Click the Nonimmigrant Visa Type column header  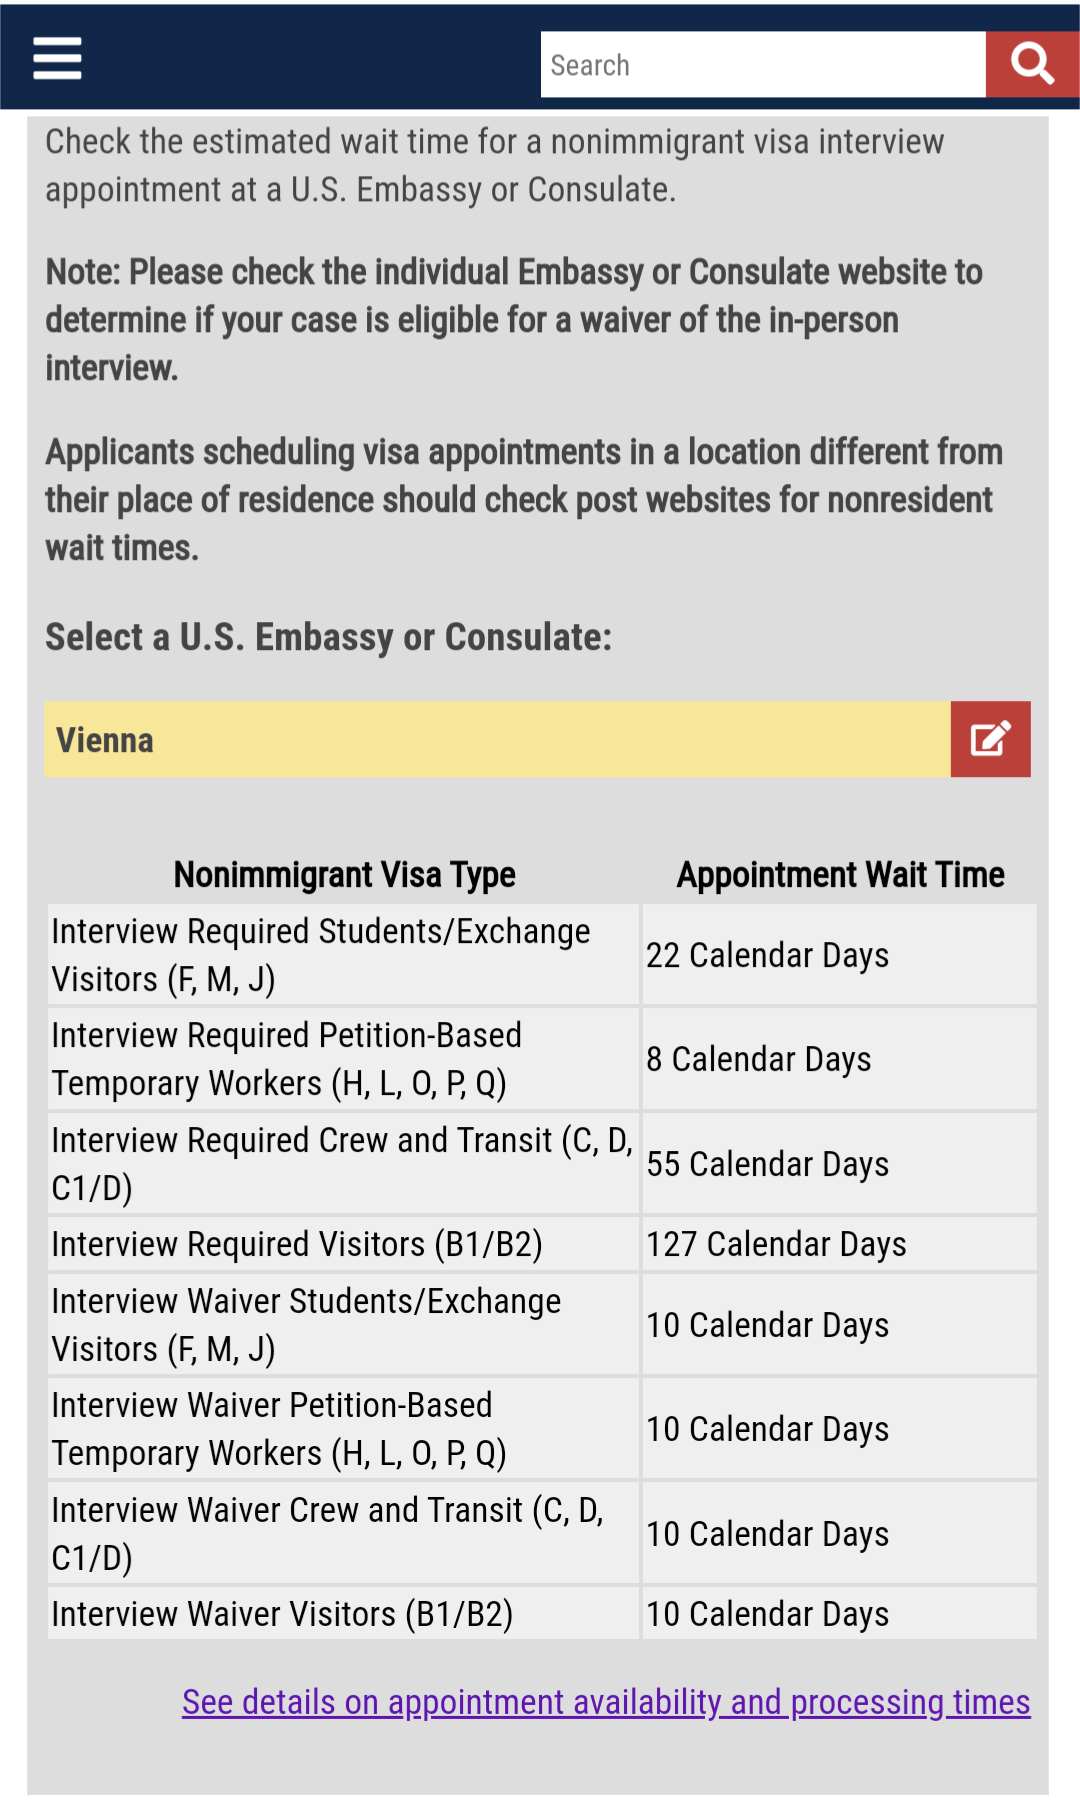pyautogui.click(x=344, y=875)
